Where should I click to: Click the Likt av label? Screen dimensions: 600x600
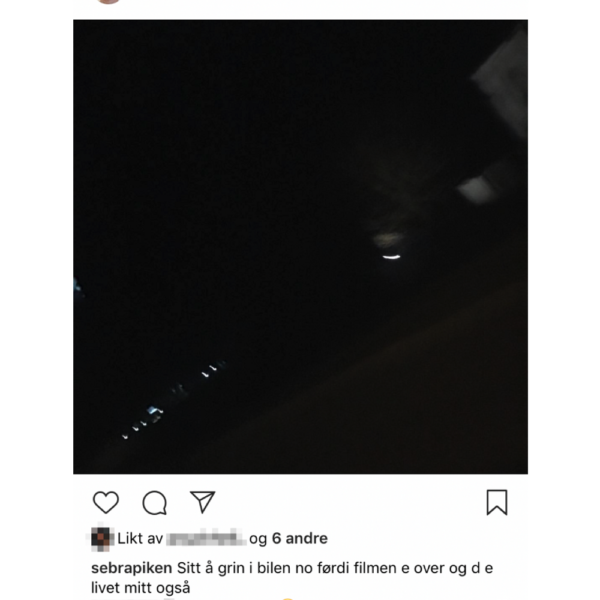coord(140,538)
